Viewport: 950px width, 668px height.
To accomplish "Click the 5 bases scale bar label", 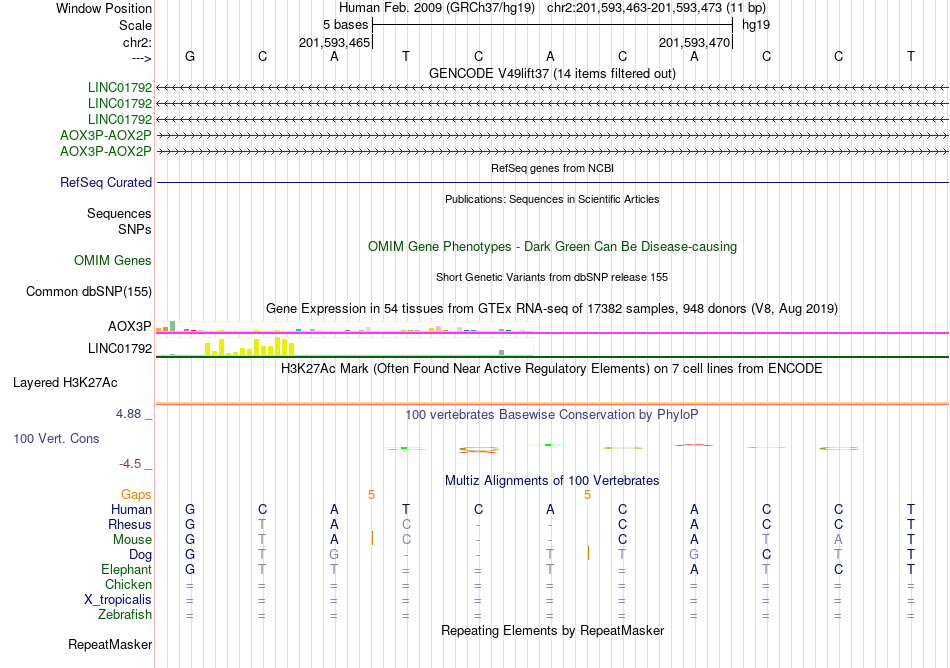I will point(345,25).
